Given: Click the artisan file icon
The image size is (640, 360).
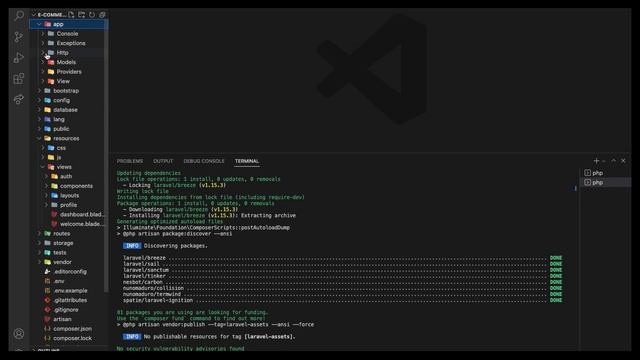Looking at the screenshot, I should [x=47, y=319].
